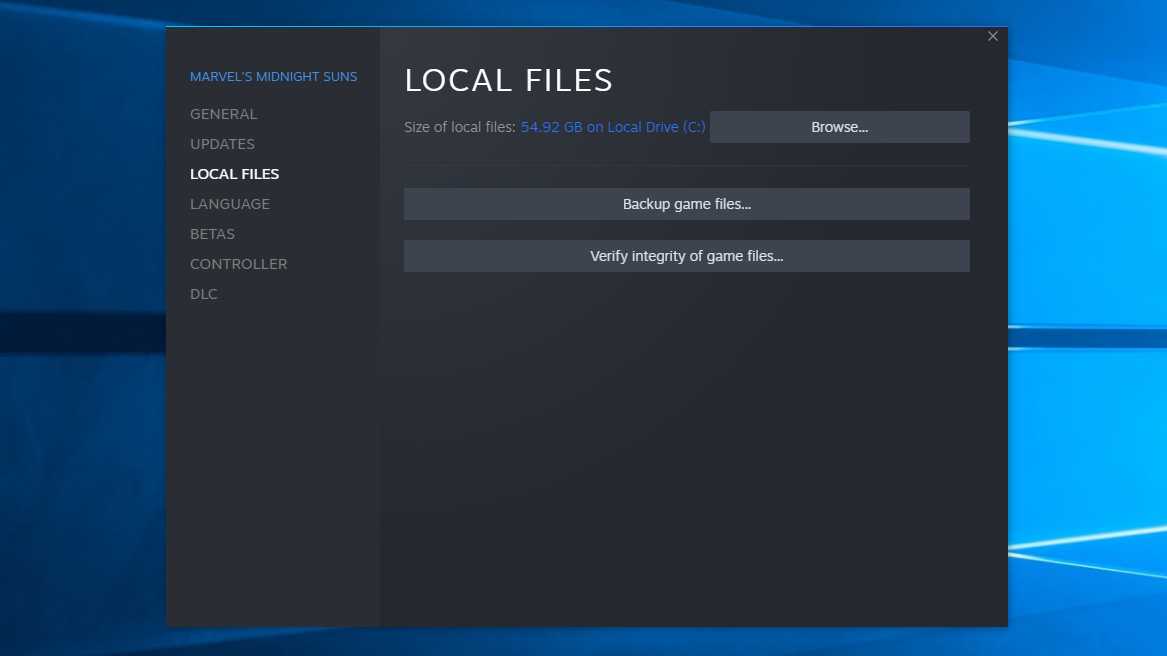
Task: Open the game folder with Browse
Action: [x=839, y=126]
